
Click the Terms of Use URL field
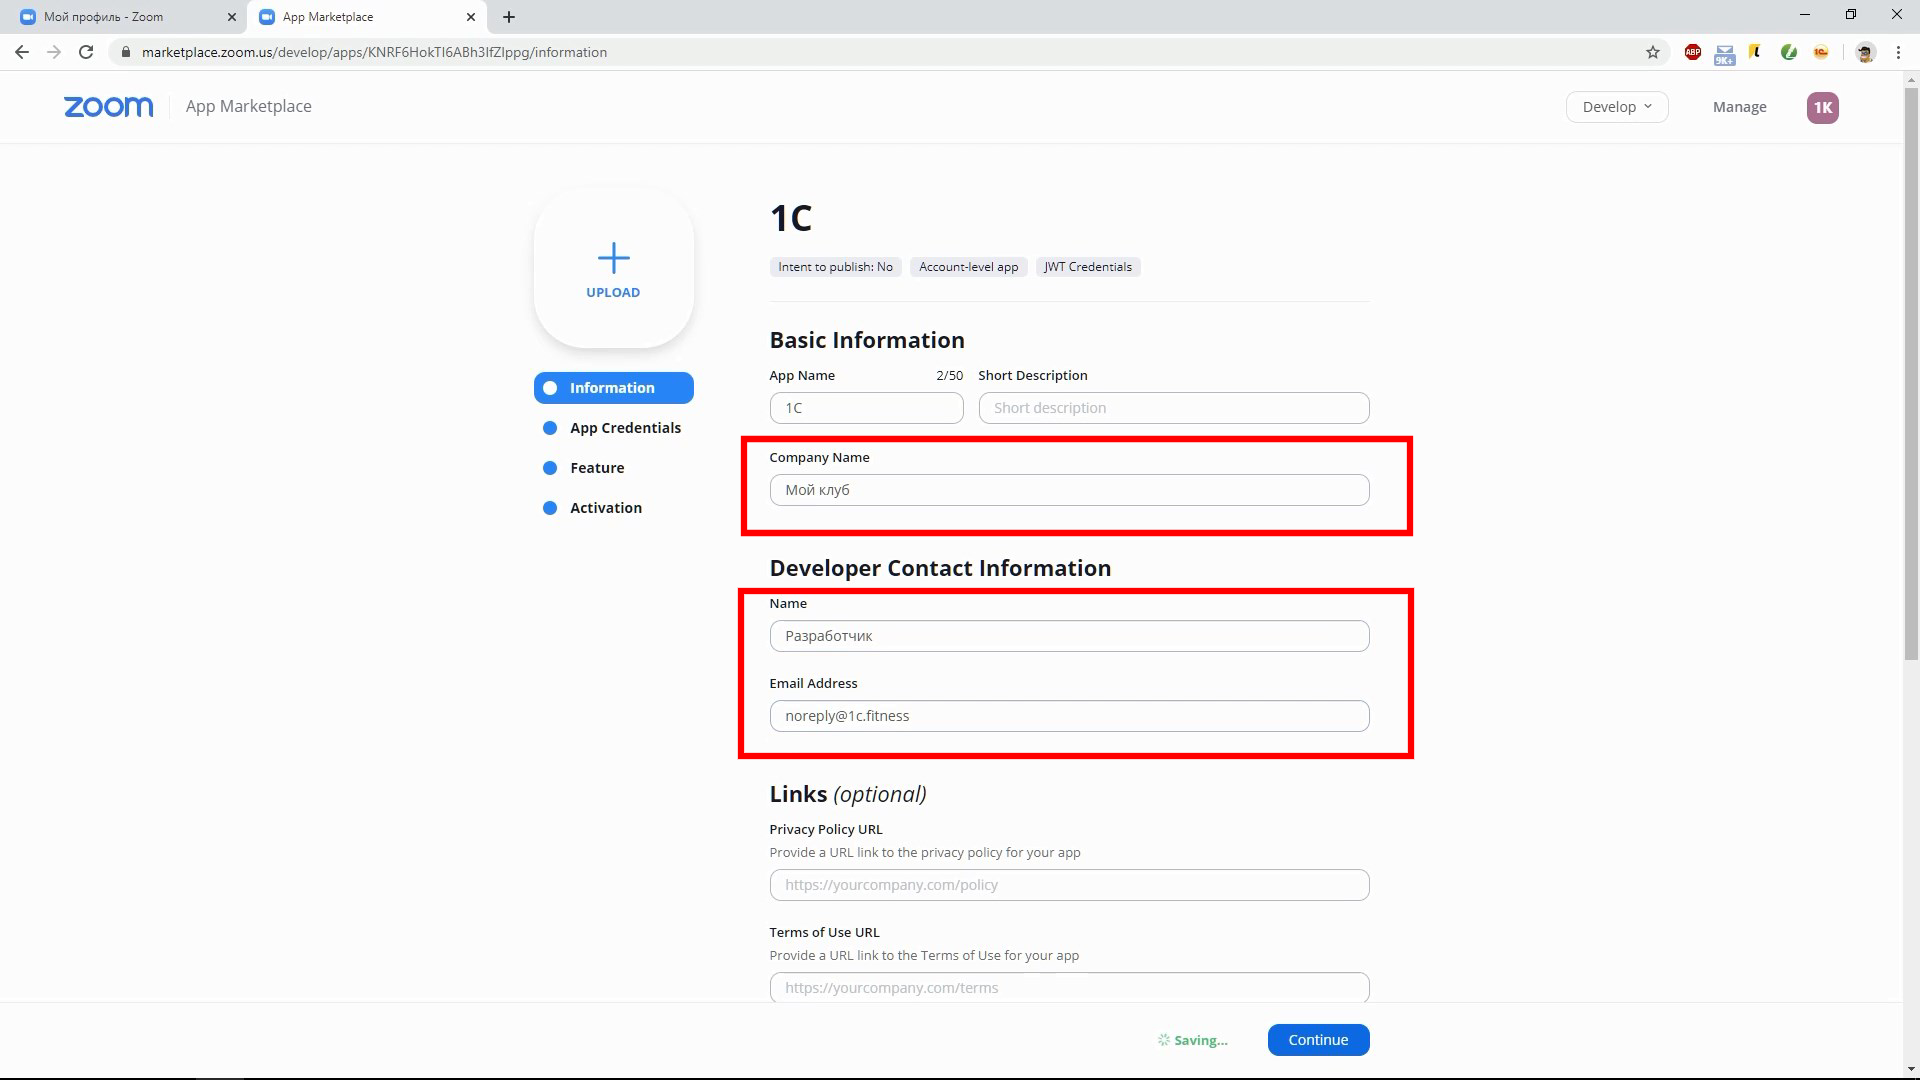pyautogui.click(x=1069, y=988)
